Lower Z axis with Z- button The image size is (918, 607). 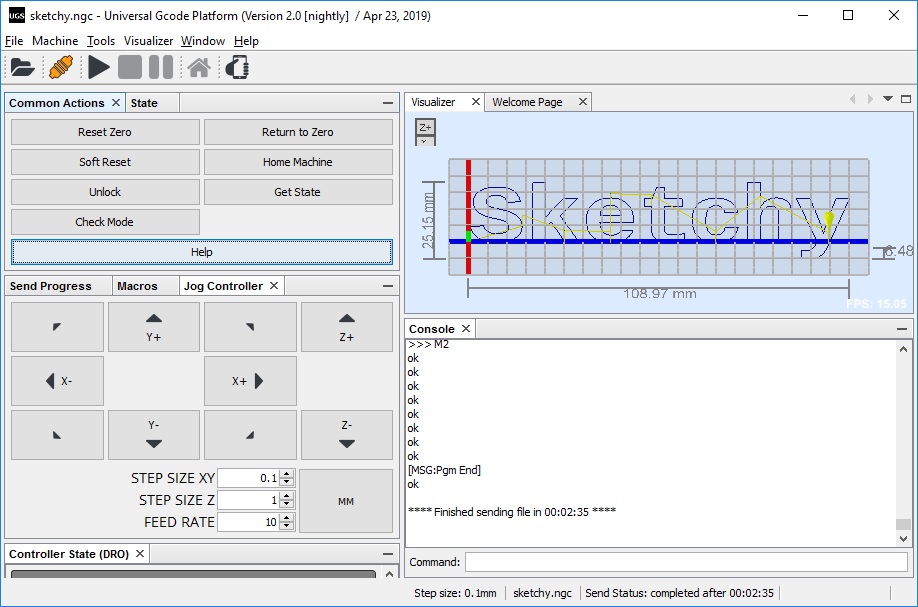tap(347, 435)
